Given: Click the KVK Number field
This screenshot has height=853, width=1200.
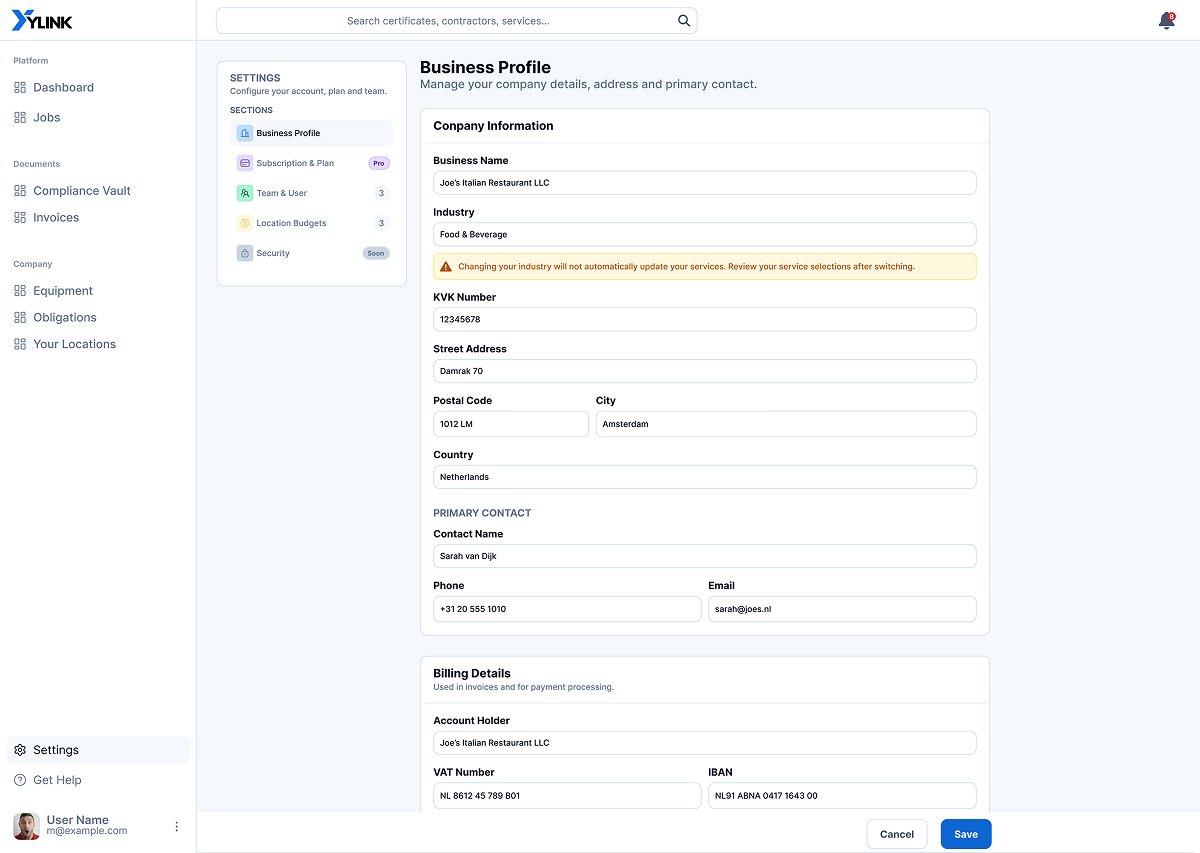Looking at the screenshot, I should (704, 319).
